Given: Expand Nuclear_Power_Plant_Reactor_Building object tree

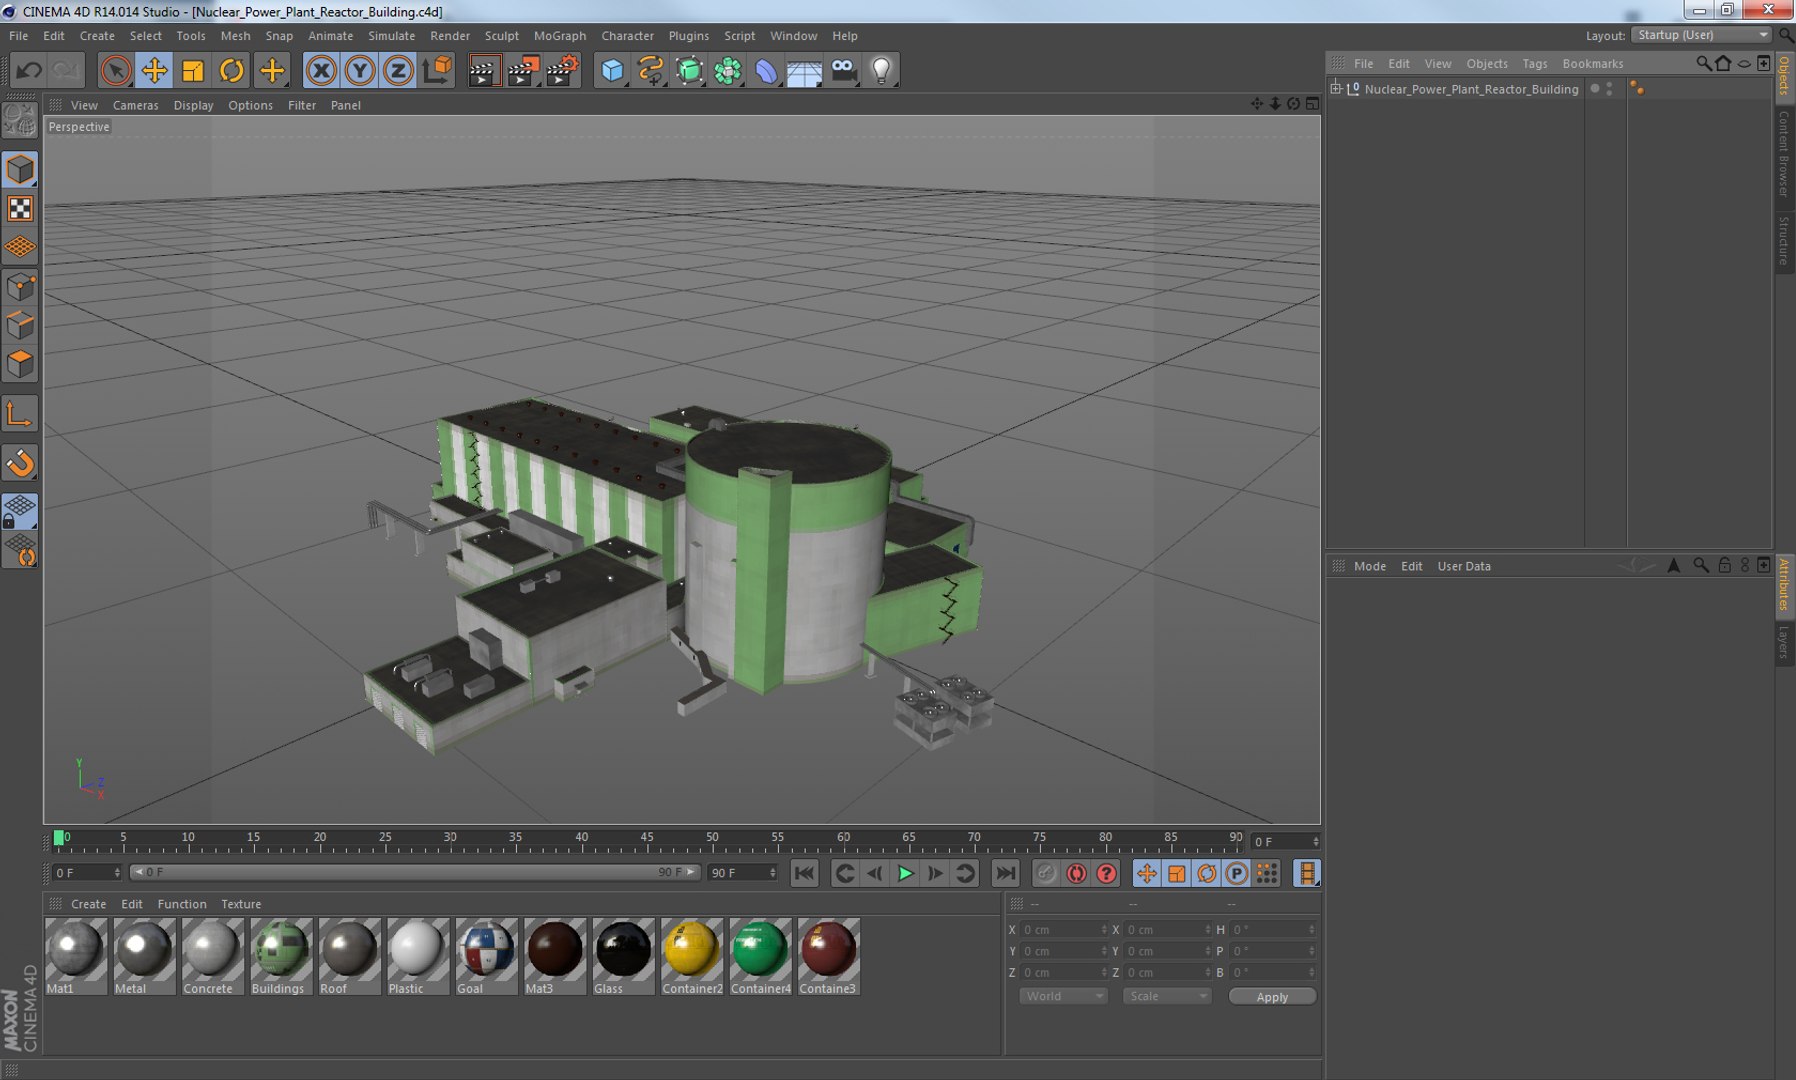Looking at the screenshot, I should pos(1336,88).
